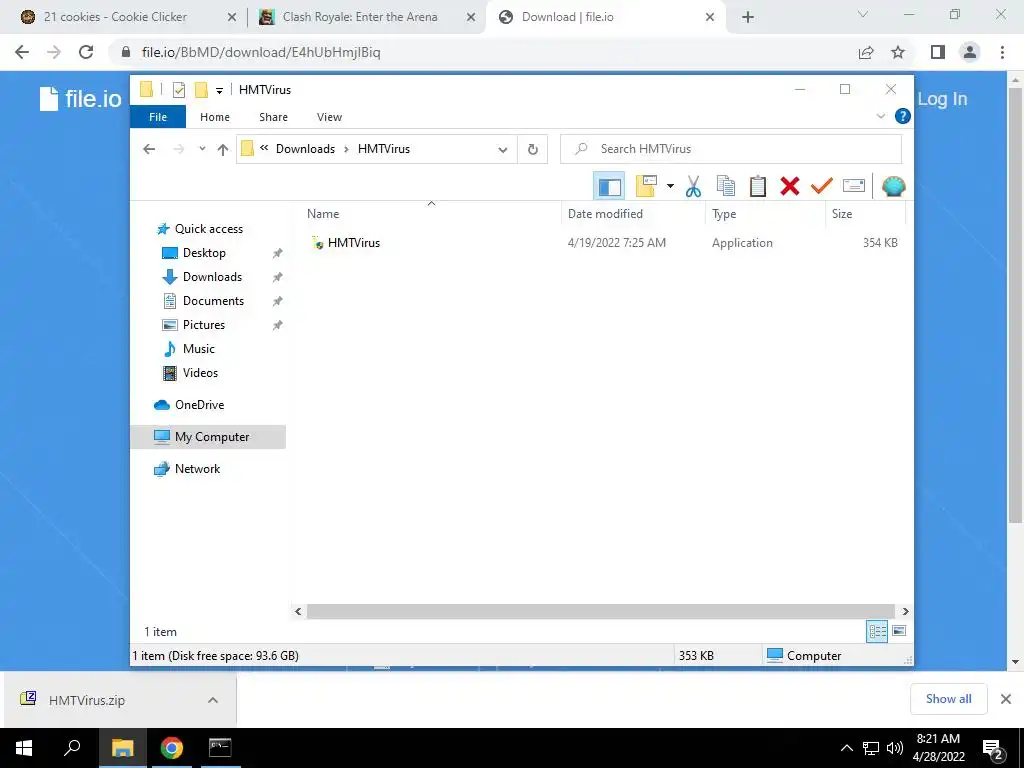Sort by the Name column header
This screenshot has height=768, width=1024.
(431, 214)
